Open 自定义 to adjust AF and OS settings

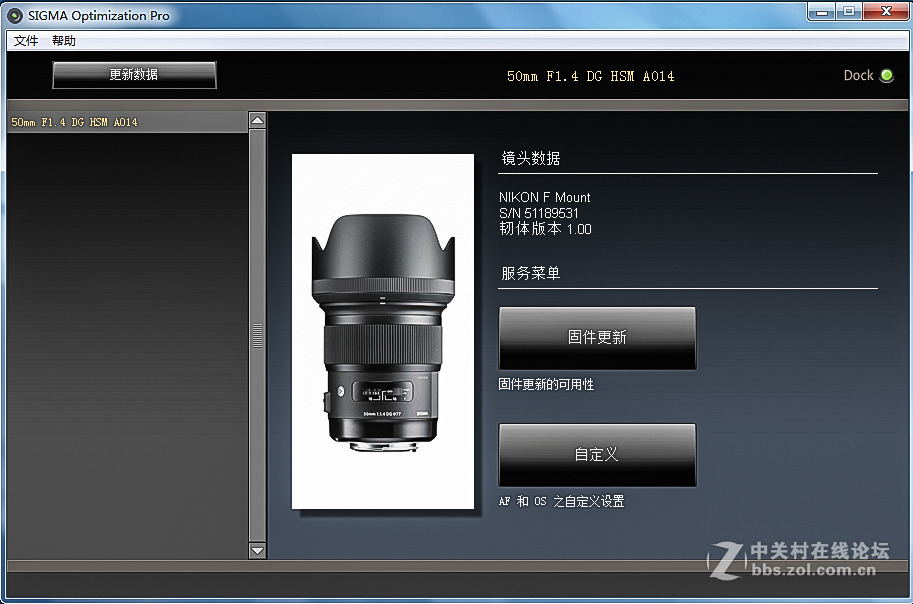(597, 454)
